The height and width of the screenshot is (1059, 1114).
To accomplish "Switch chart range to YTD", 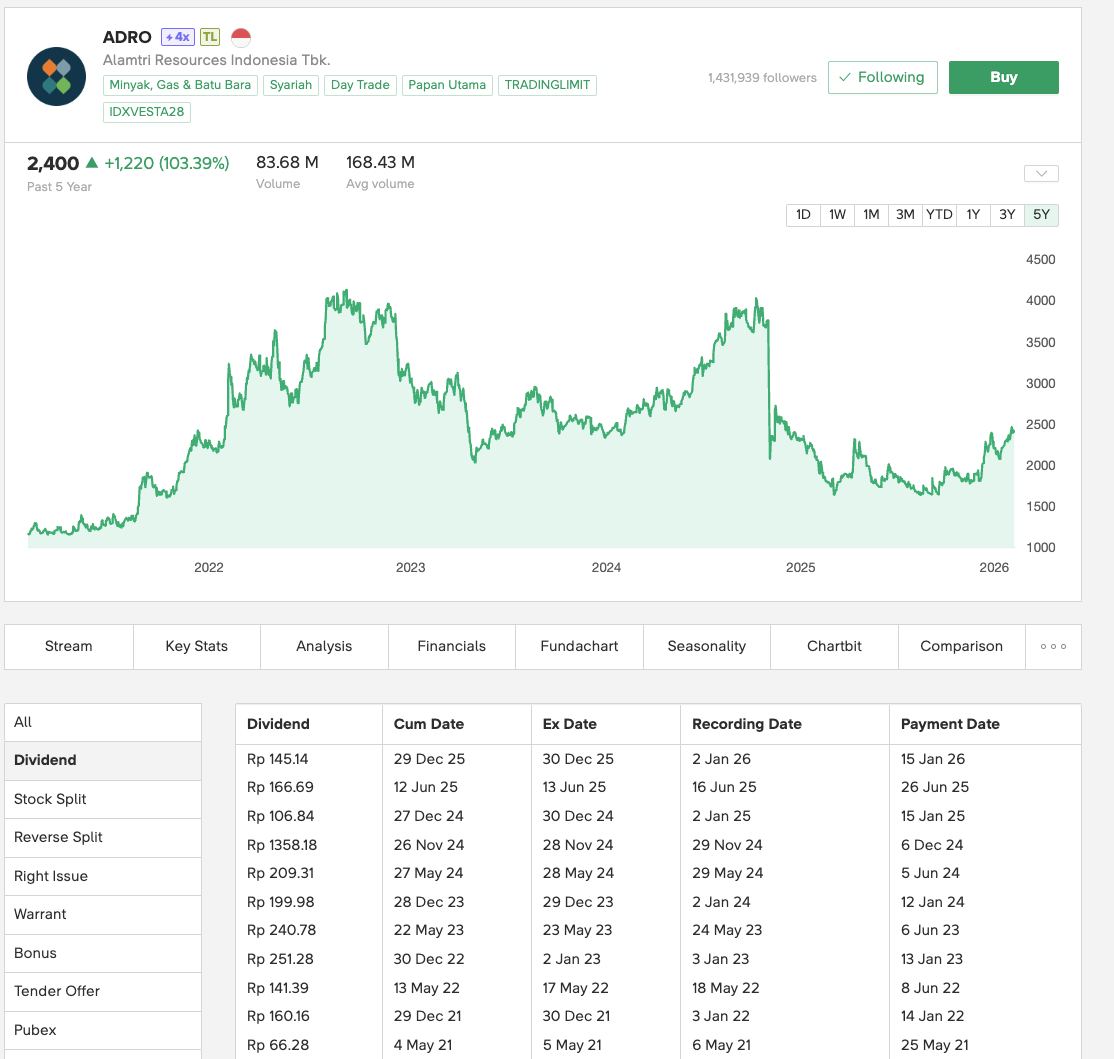I will click(939, 215).
